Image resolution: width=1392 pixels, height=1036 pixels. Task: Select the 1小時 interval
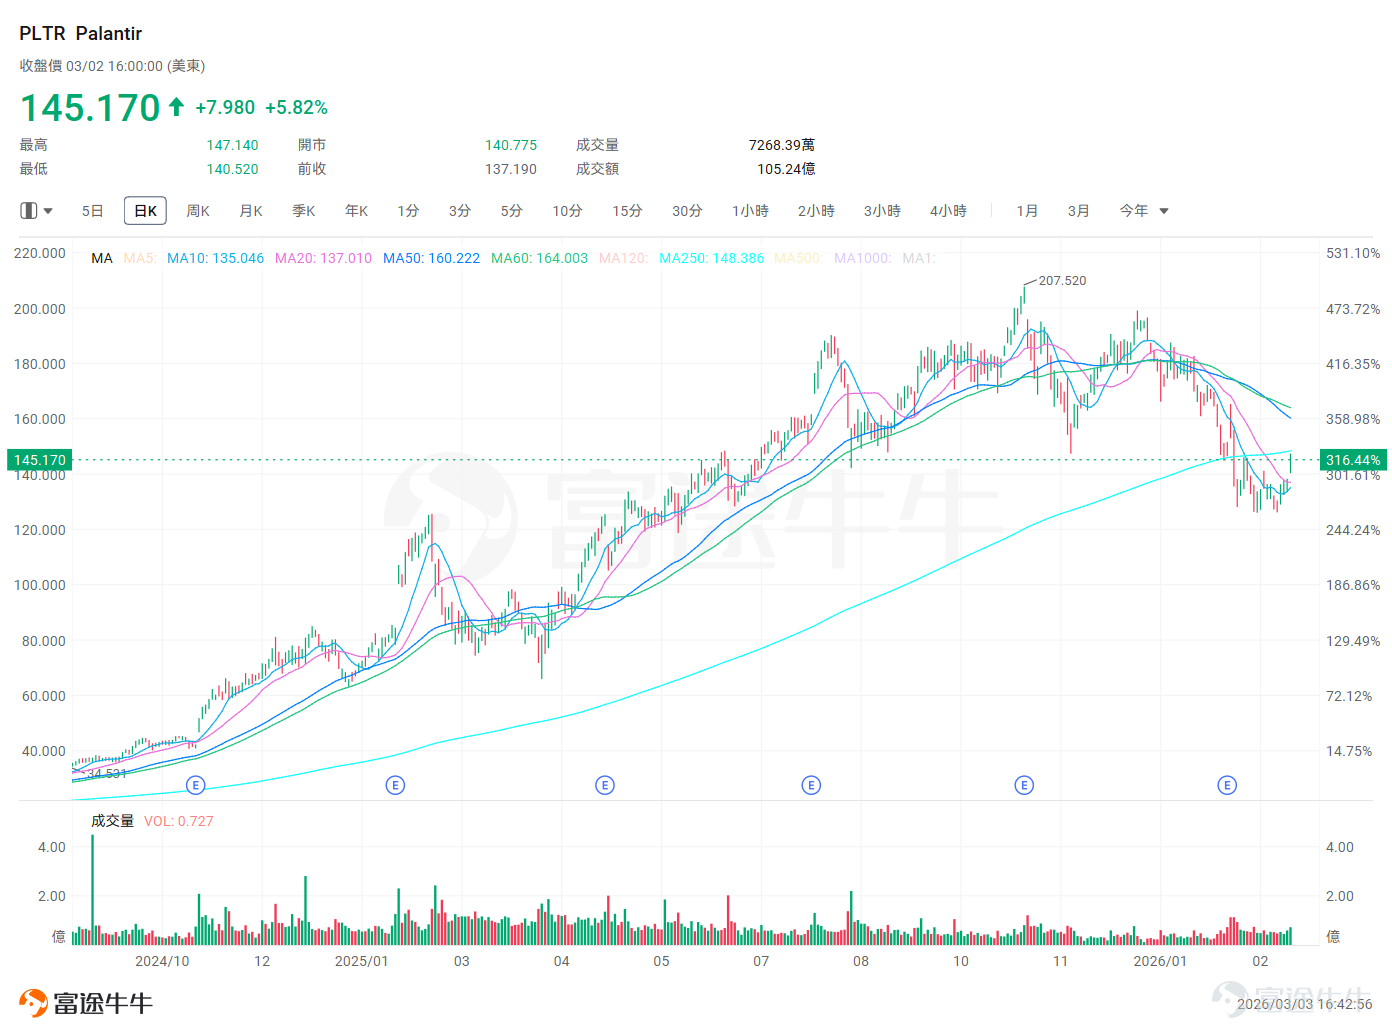click(750, 211)
